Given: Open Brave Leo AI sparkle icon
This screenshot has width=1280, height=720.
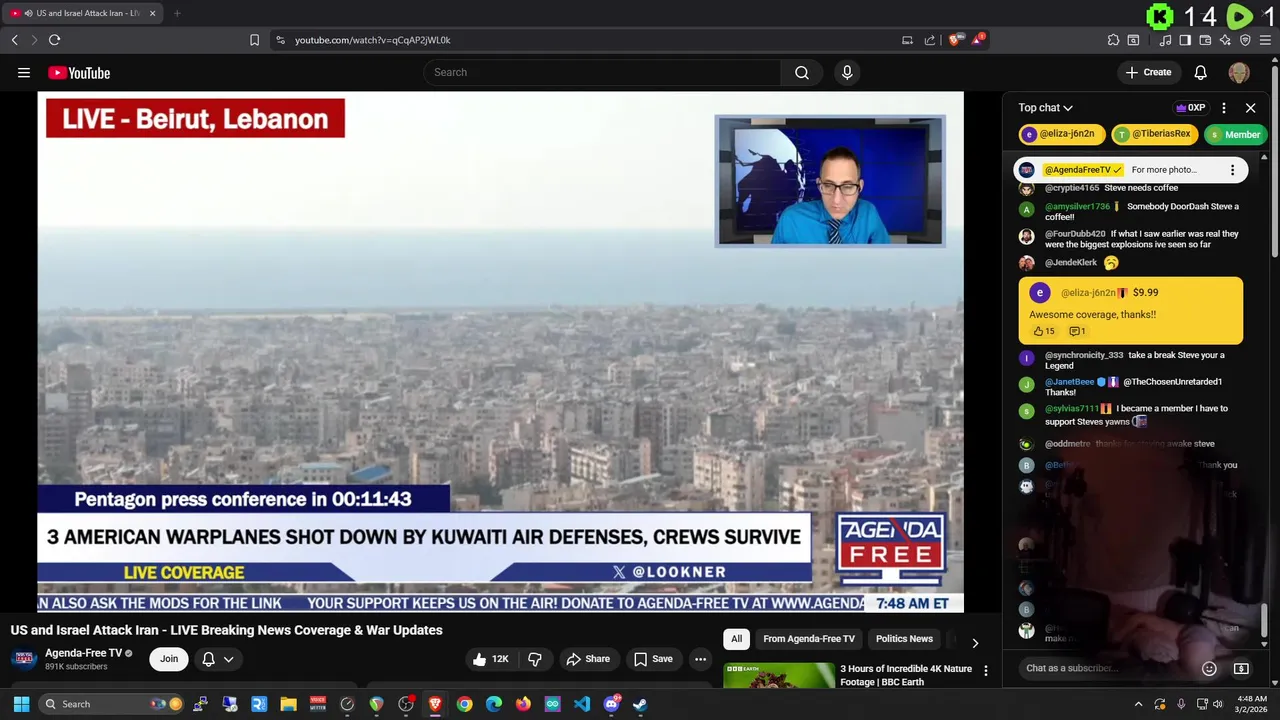Looking at the screenshot, I should 1225,40.
